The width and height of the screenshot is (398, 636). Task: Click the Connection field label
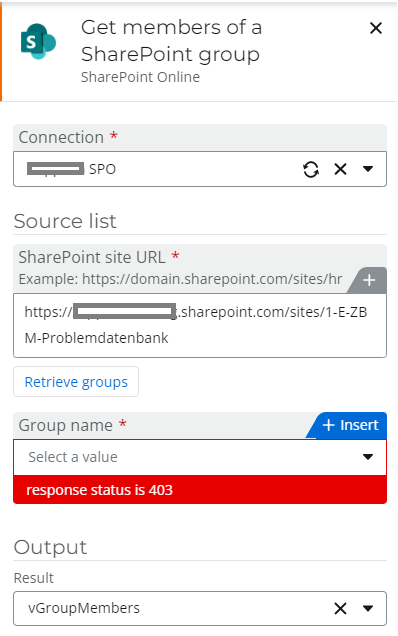[61, 137]
